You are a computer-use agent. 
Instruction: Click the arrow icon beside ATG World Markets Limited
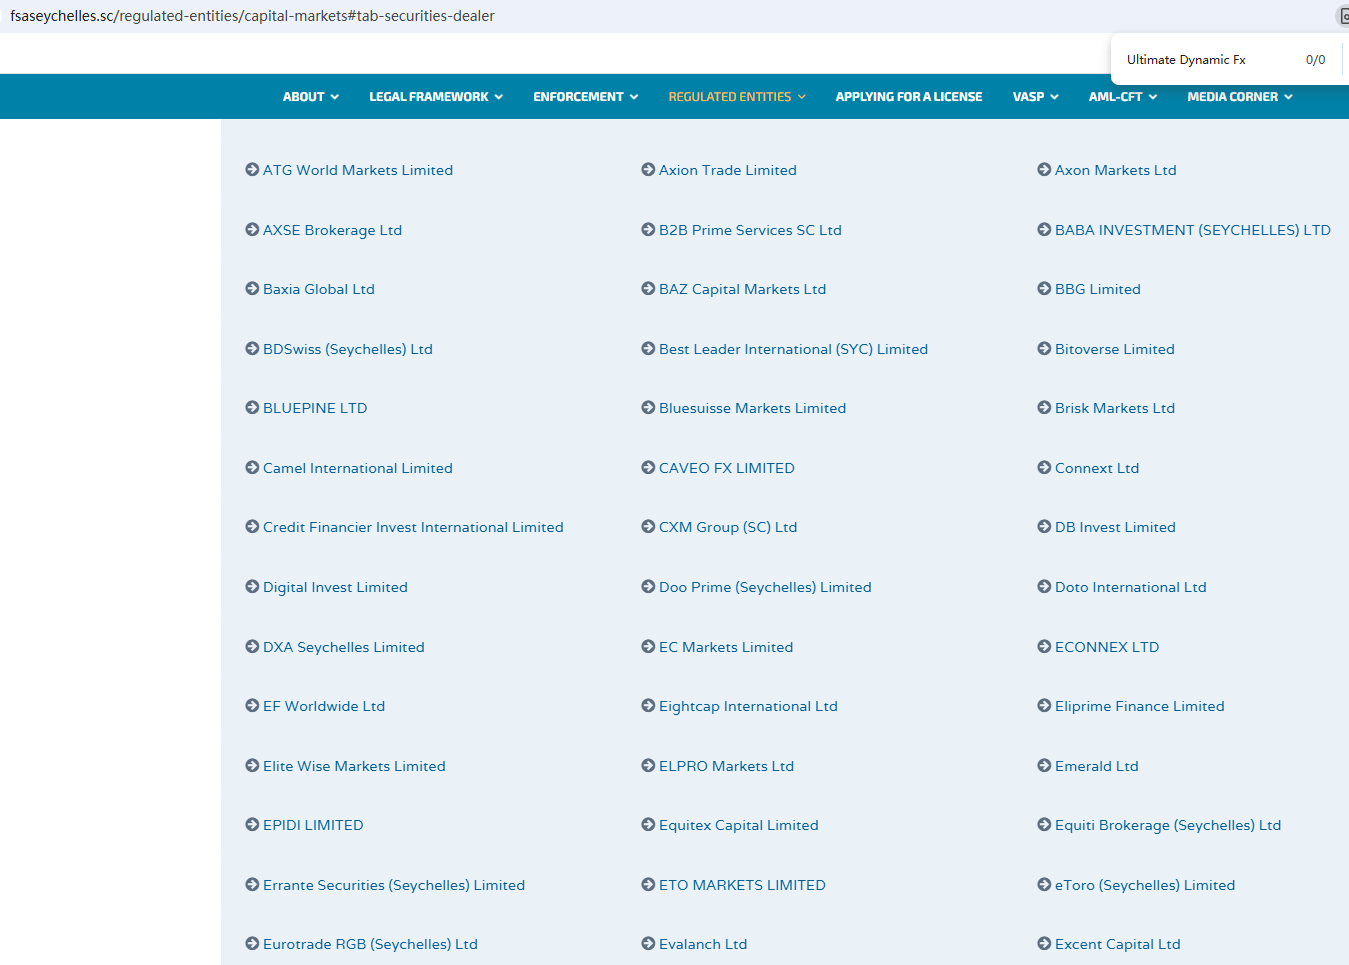click(x=252, y=170)
